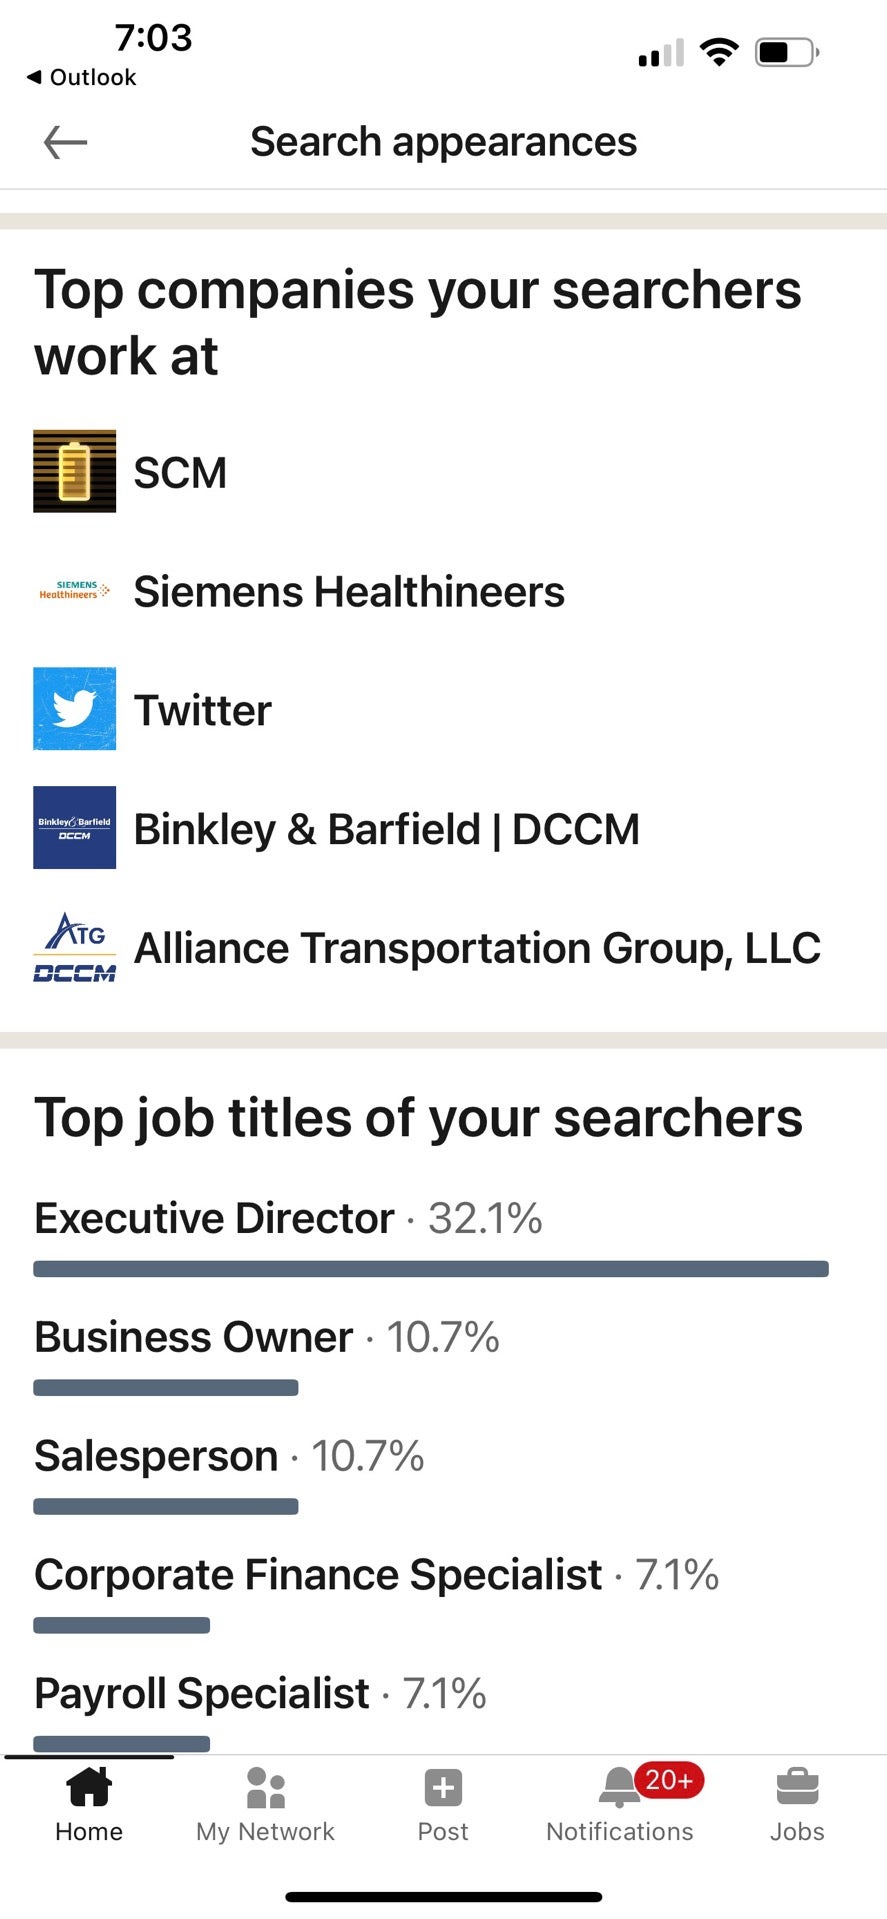The width and height of the screenshot is (887, 1919).
Task: Select the Twitter bird logo
Action: tap(75, 709)
